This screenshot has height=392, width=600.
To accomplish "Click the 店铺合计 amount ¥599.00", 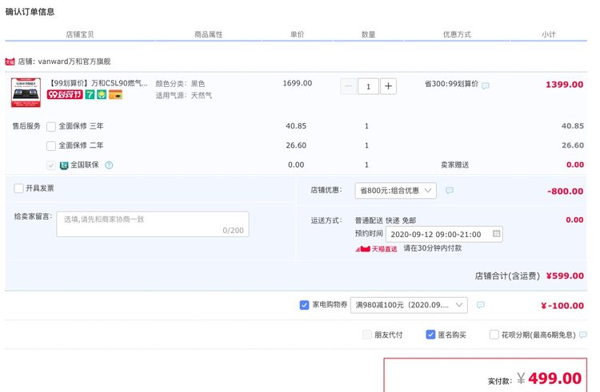I will (x=565, y=276).
